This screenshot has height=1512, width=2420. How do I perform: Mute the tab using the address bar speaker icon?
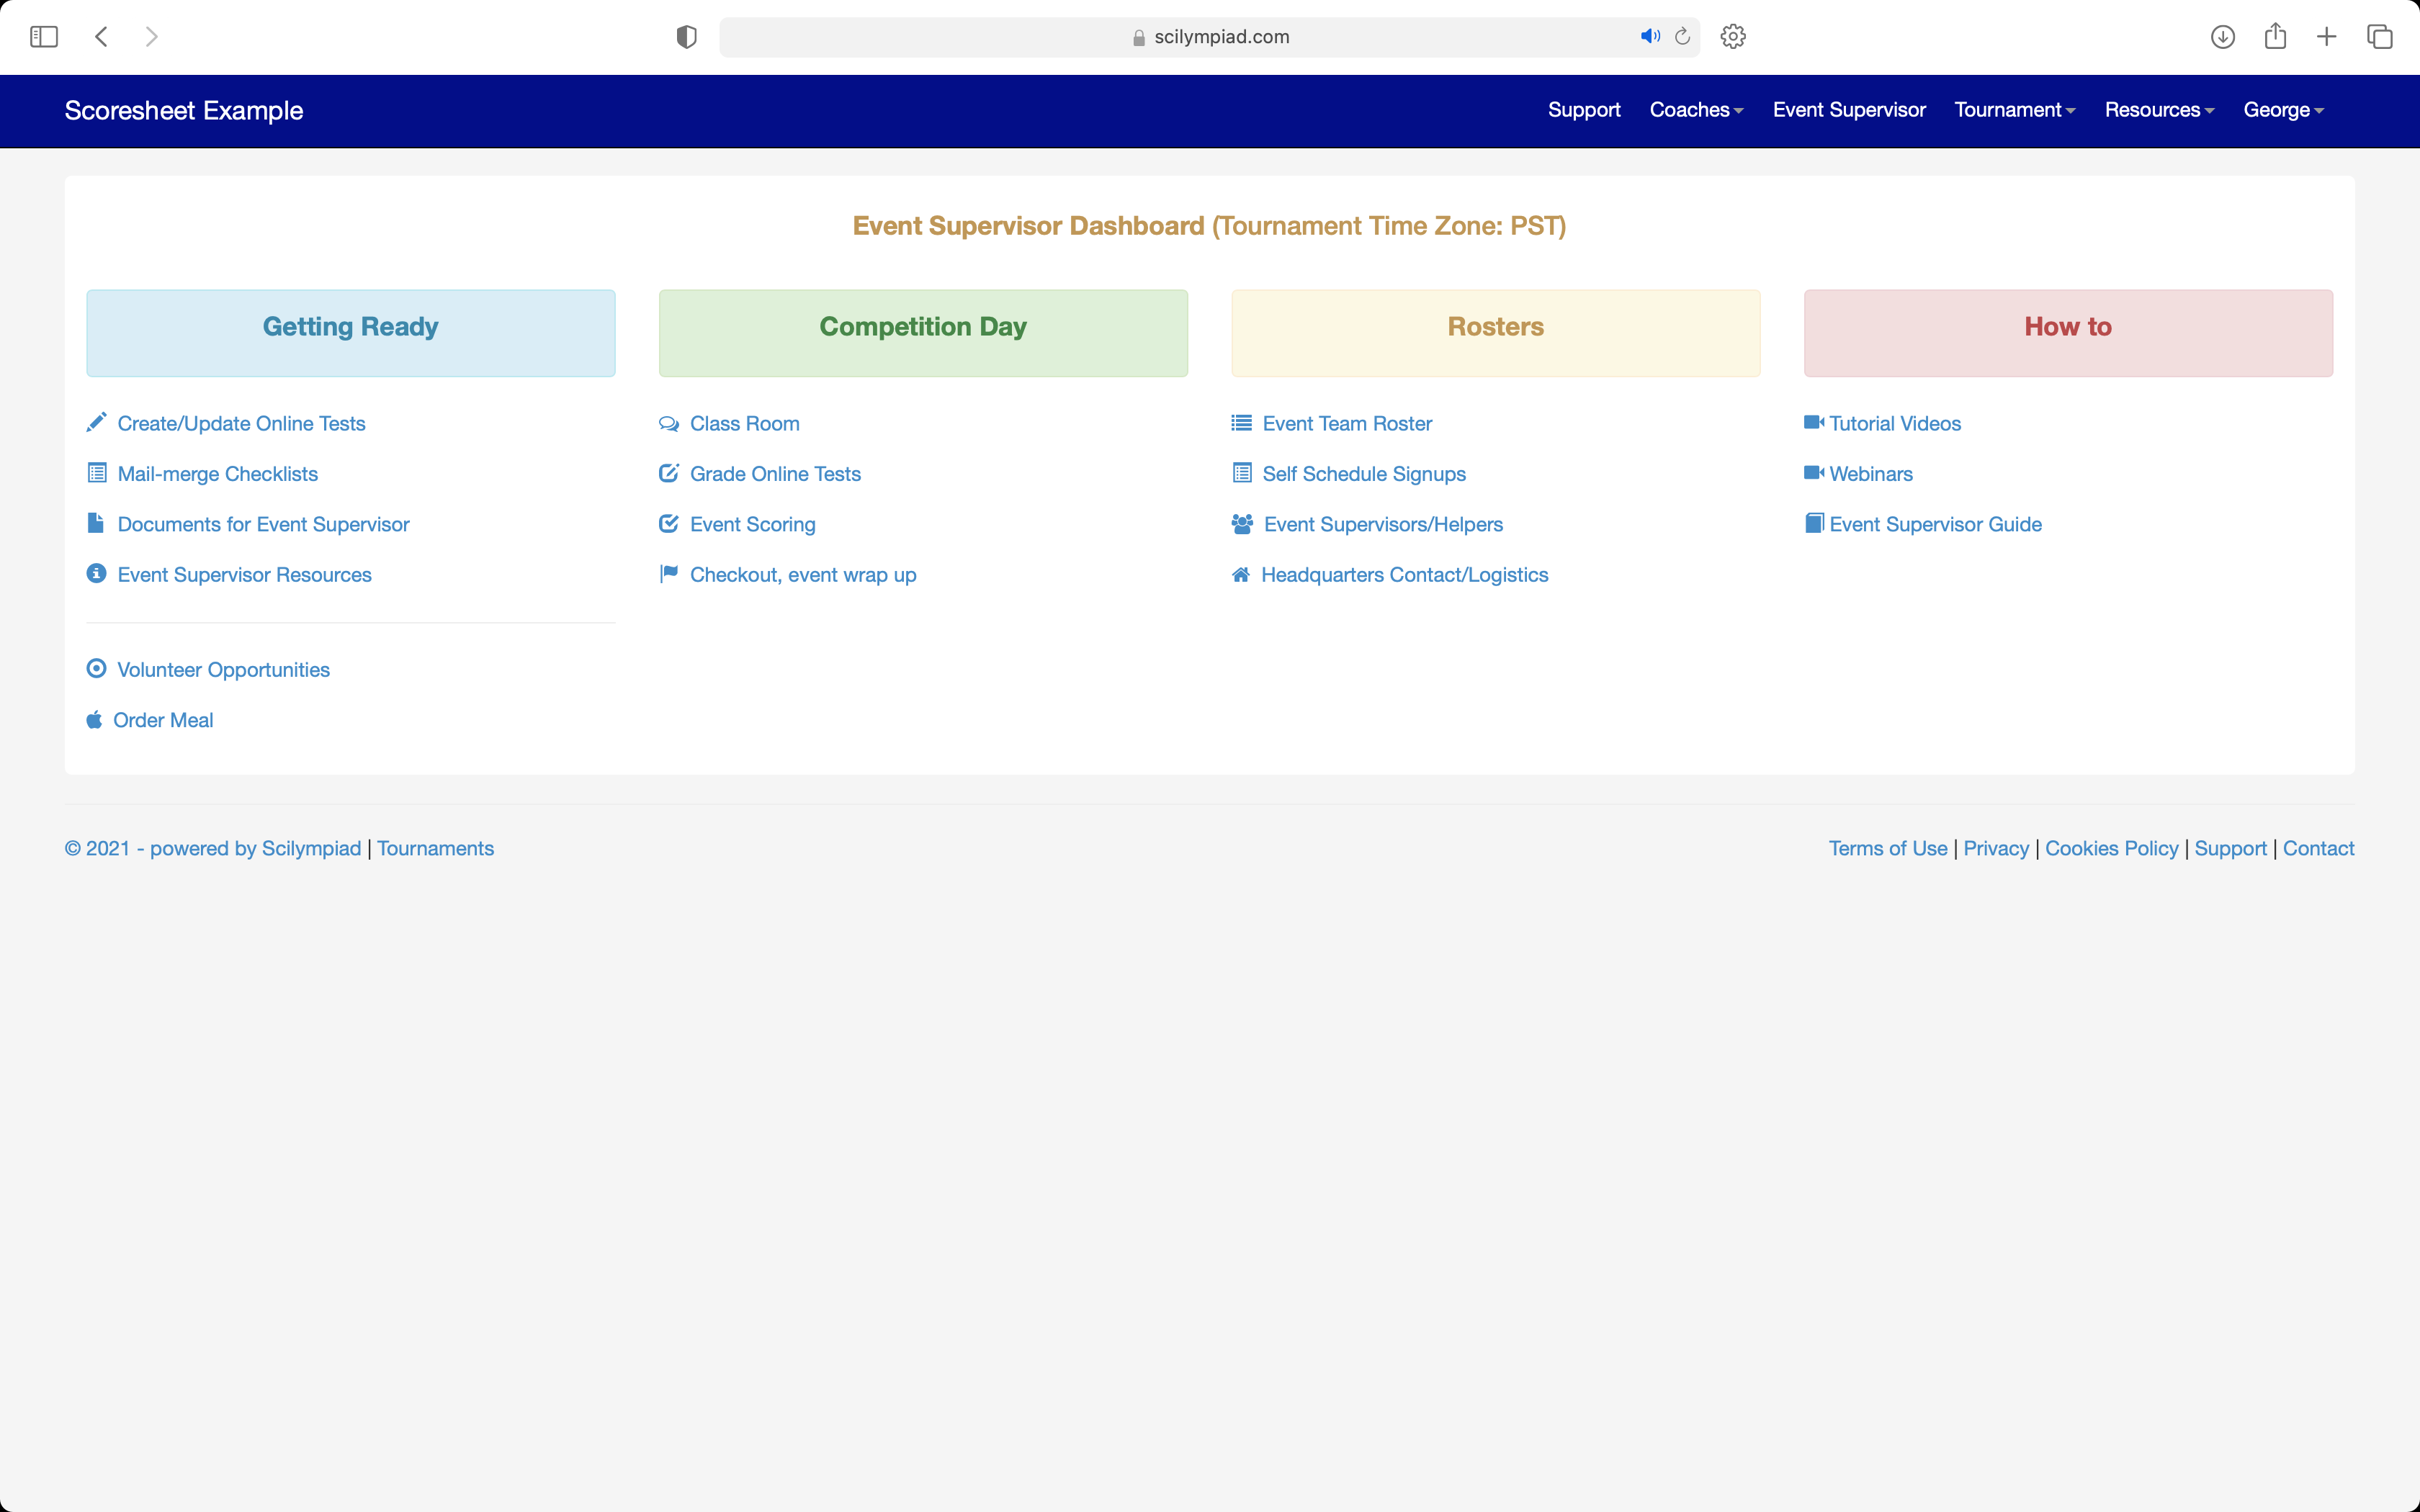(1650, 37)
